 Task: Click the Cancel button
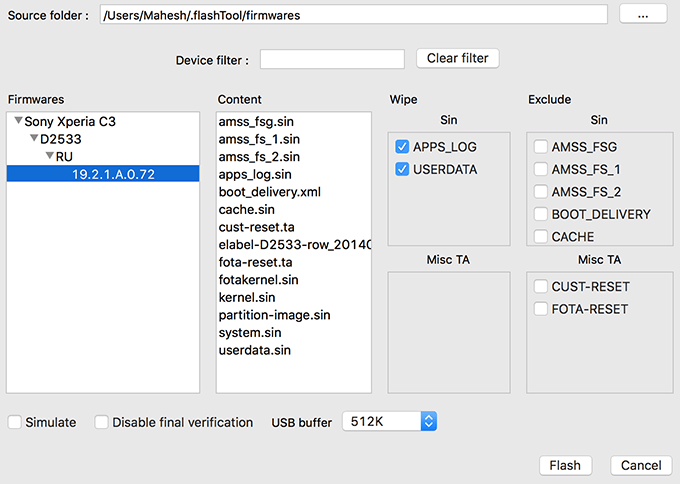[x=641, y=465]
